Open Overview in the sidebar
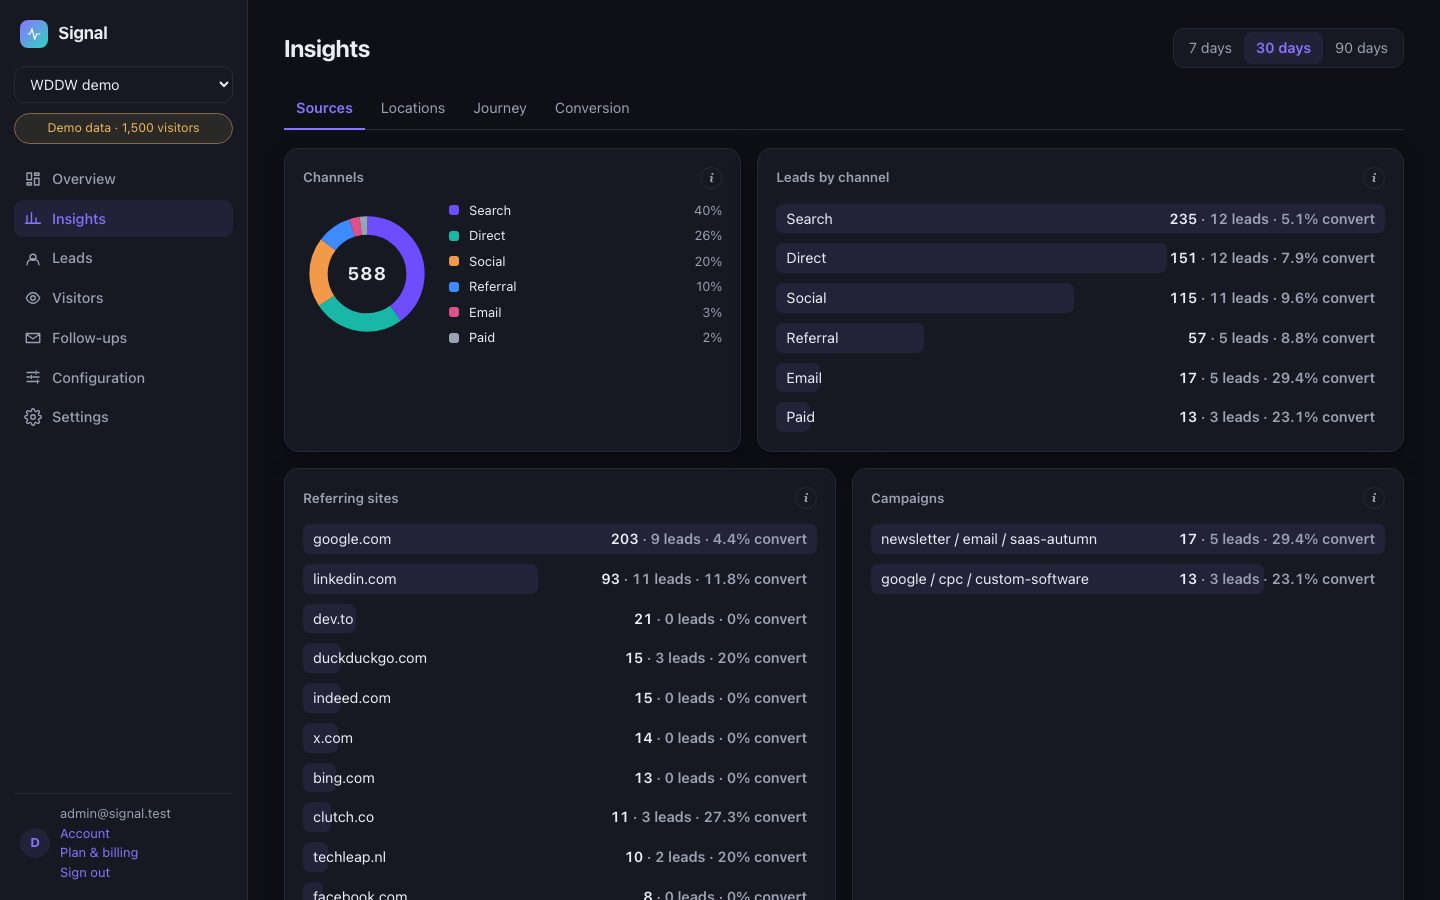 (123, 179)
